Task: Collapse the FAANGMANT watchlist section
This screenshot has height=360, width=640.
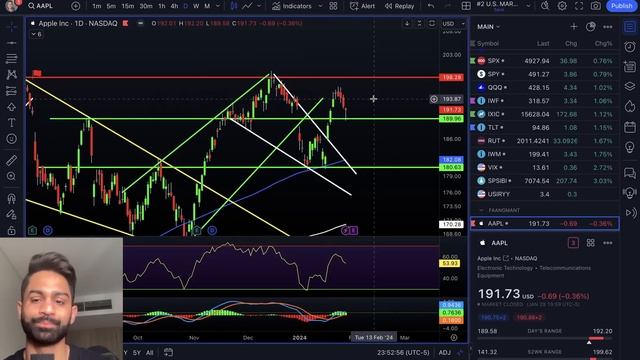Action: tap(482, 210)
